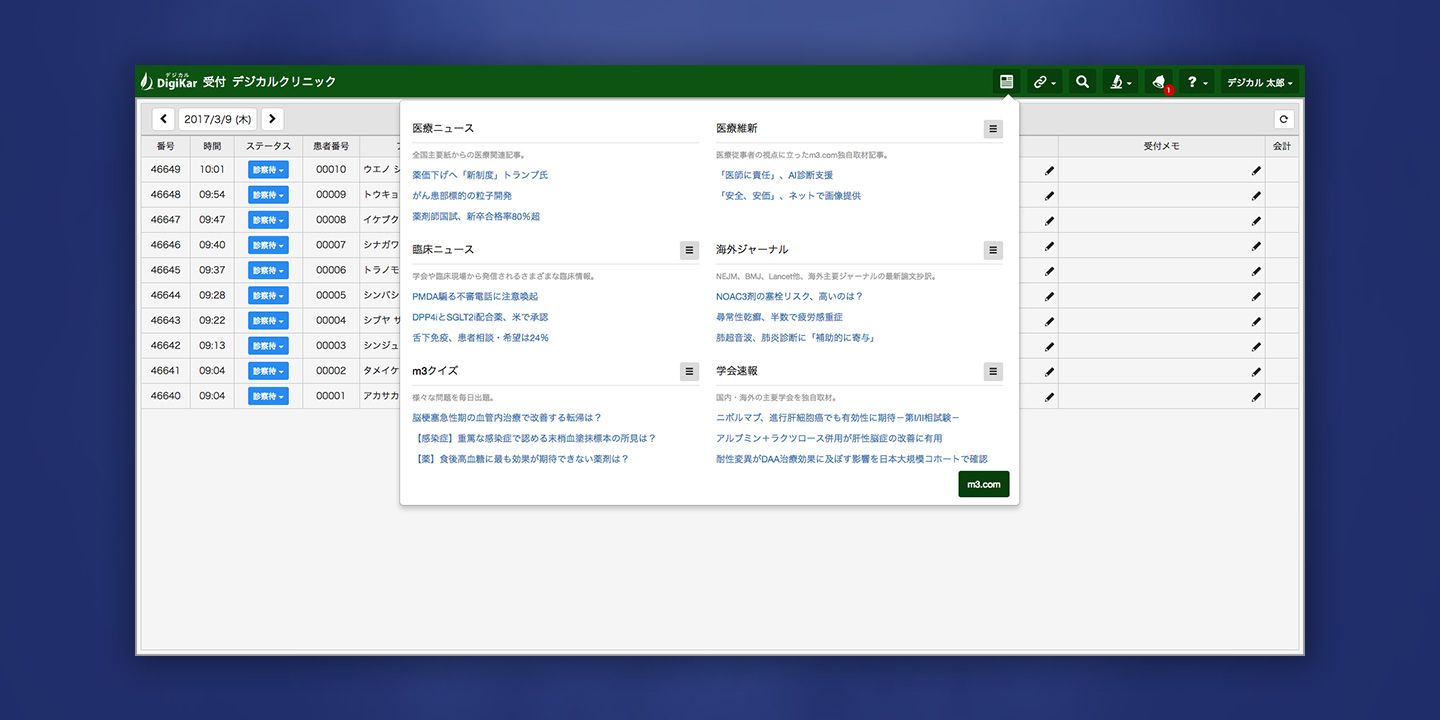
Task: Toggle the news panel newspaper icon
Action: (x=1006, y=82)
